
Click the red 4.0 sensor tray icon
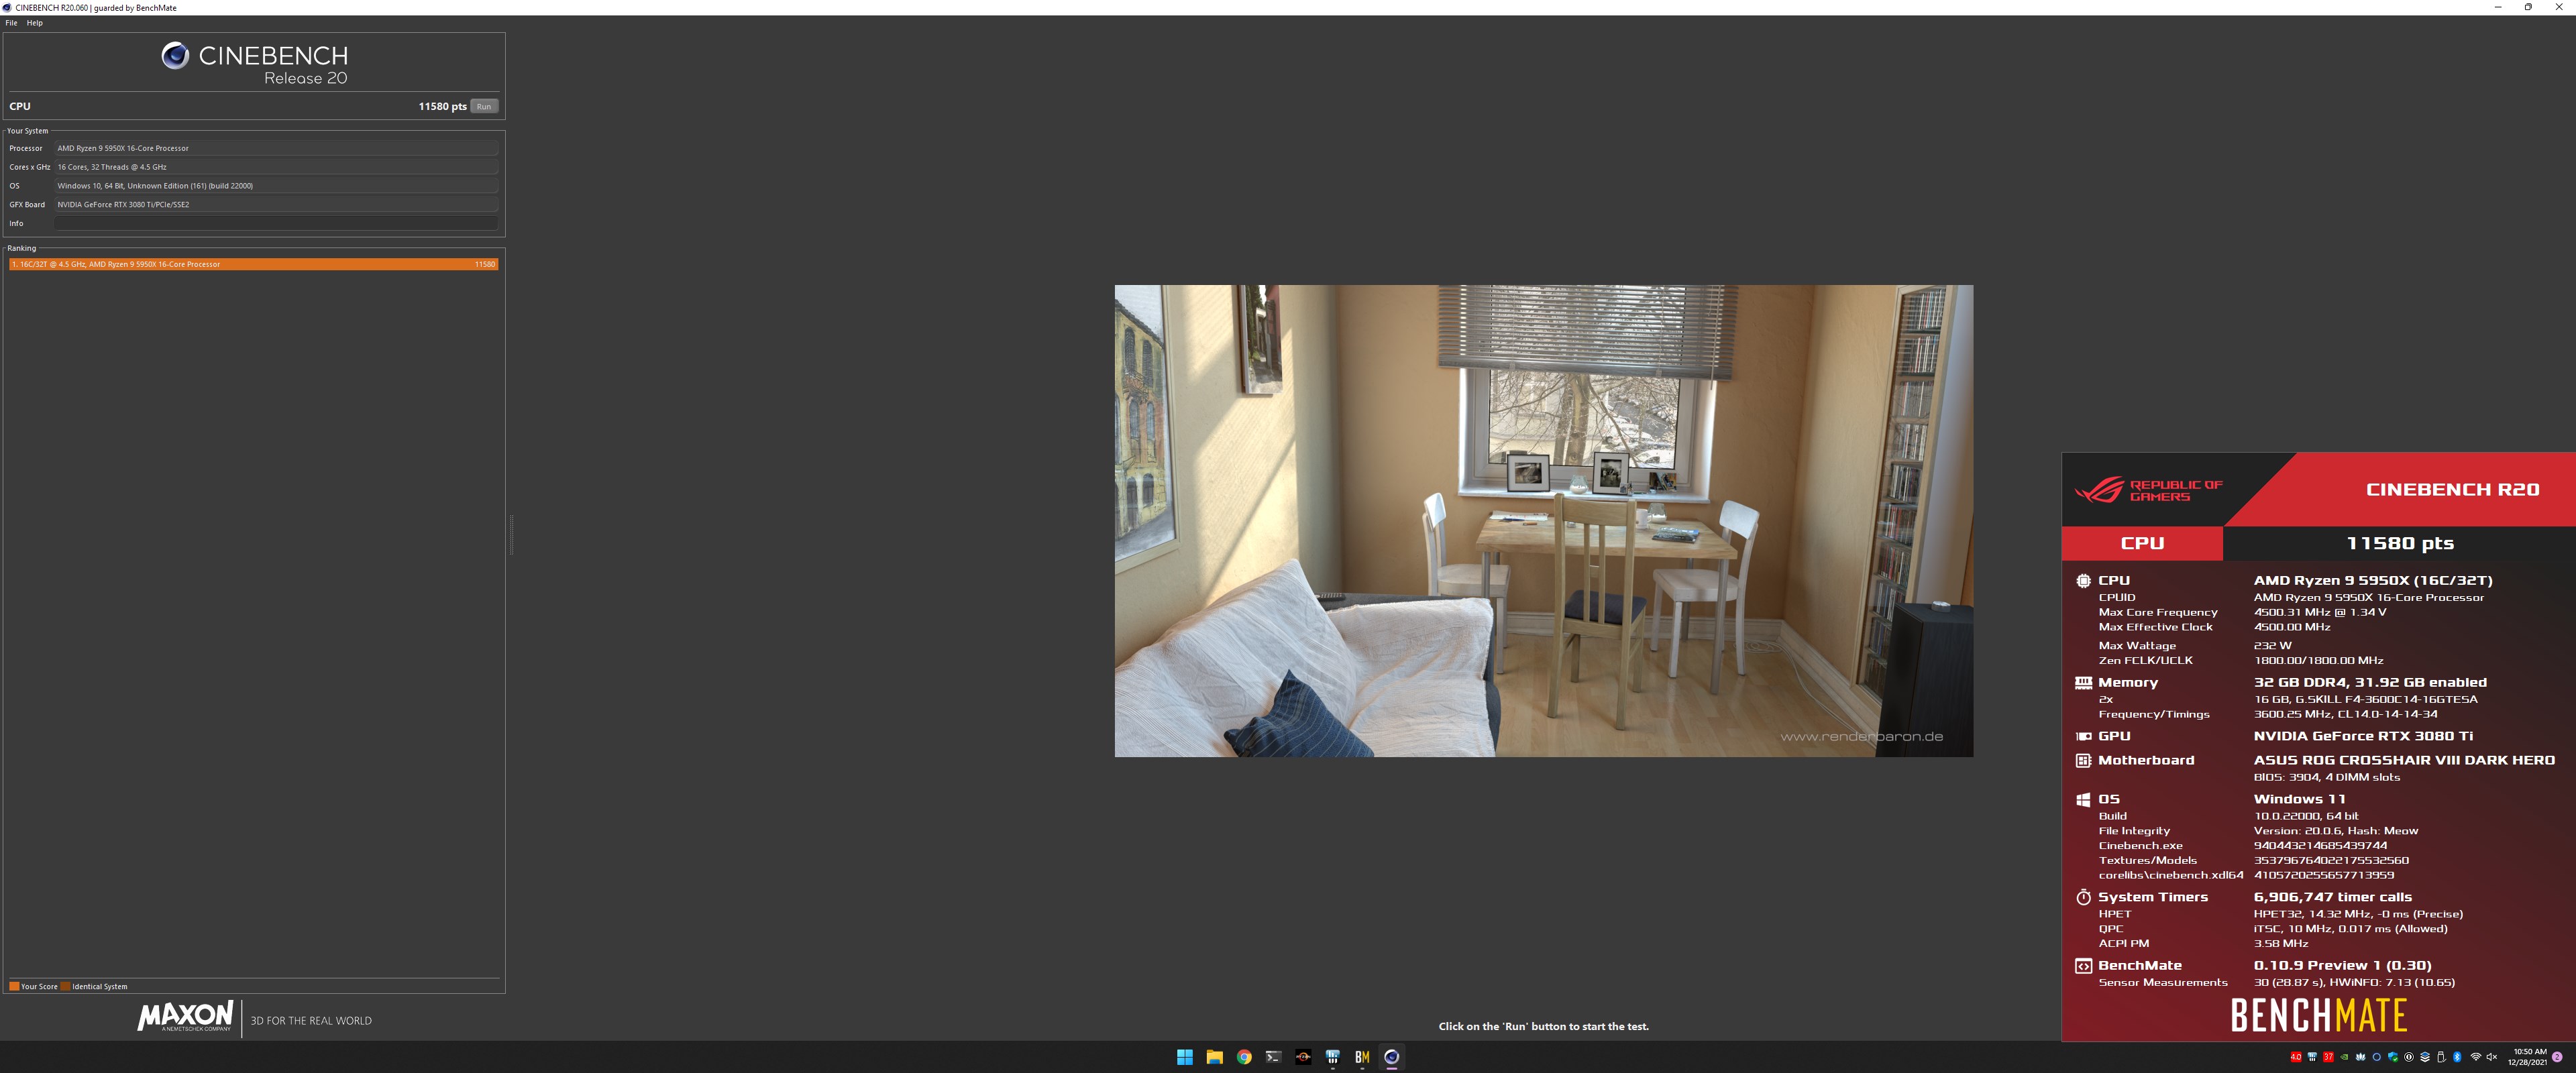(x=2296, y=1057)
